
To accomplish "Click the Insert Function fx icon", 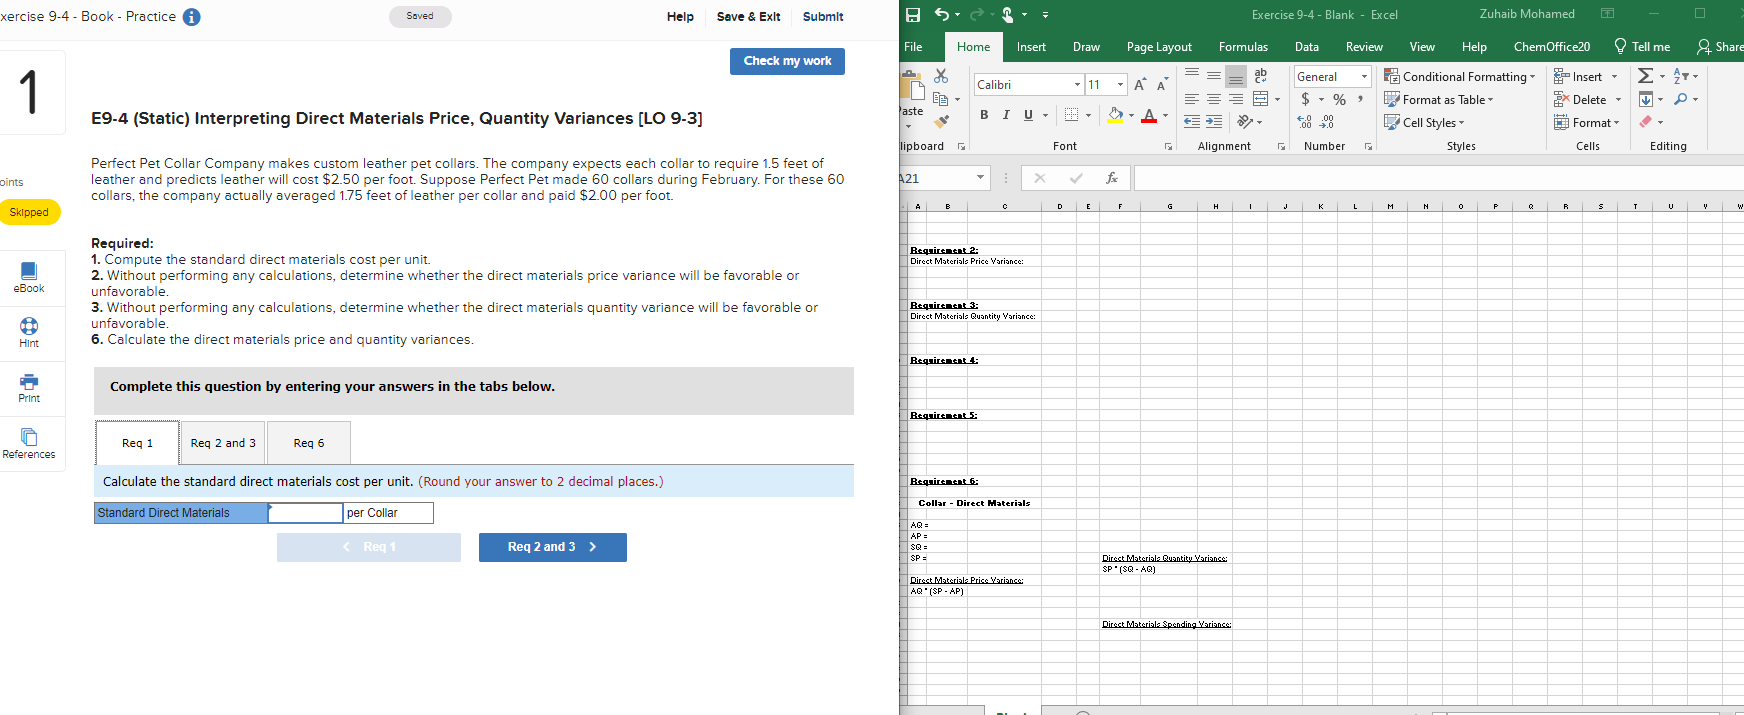I will 1112,178.
